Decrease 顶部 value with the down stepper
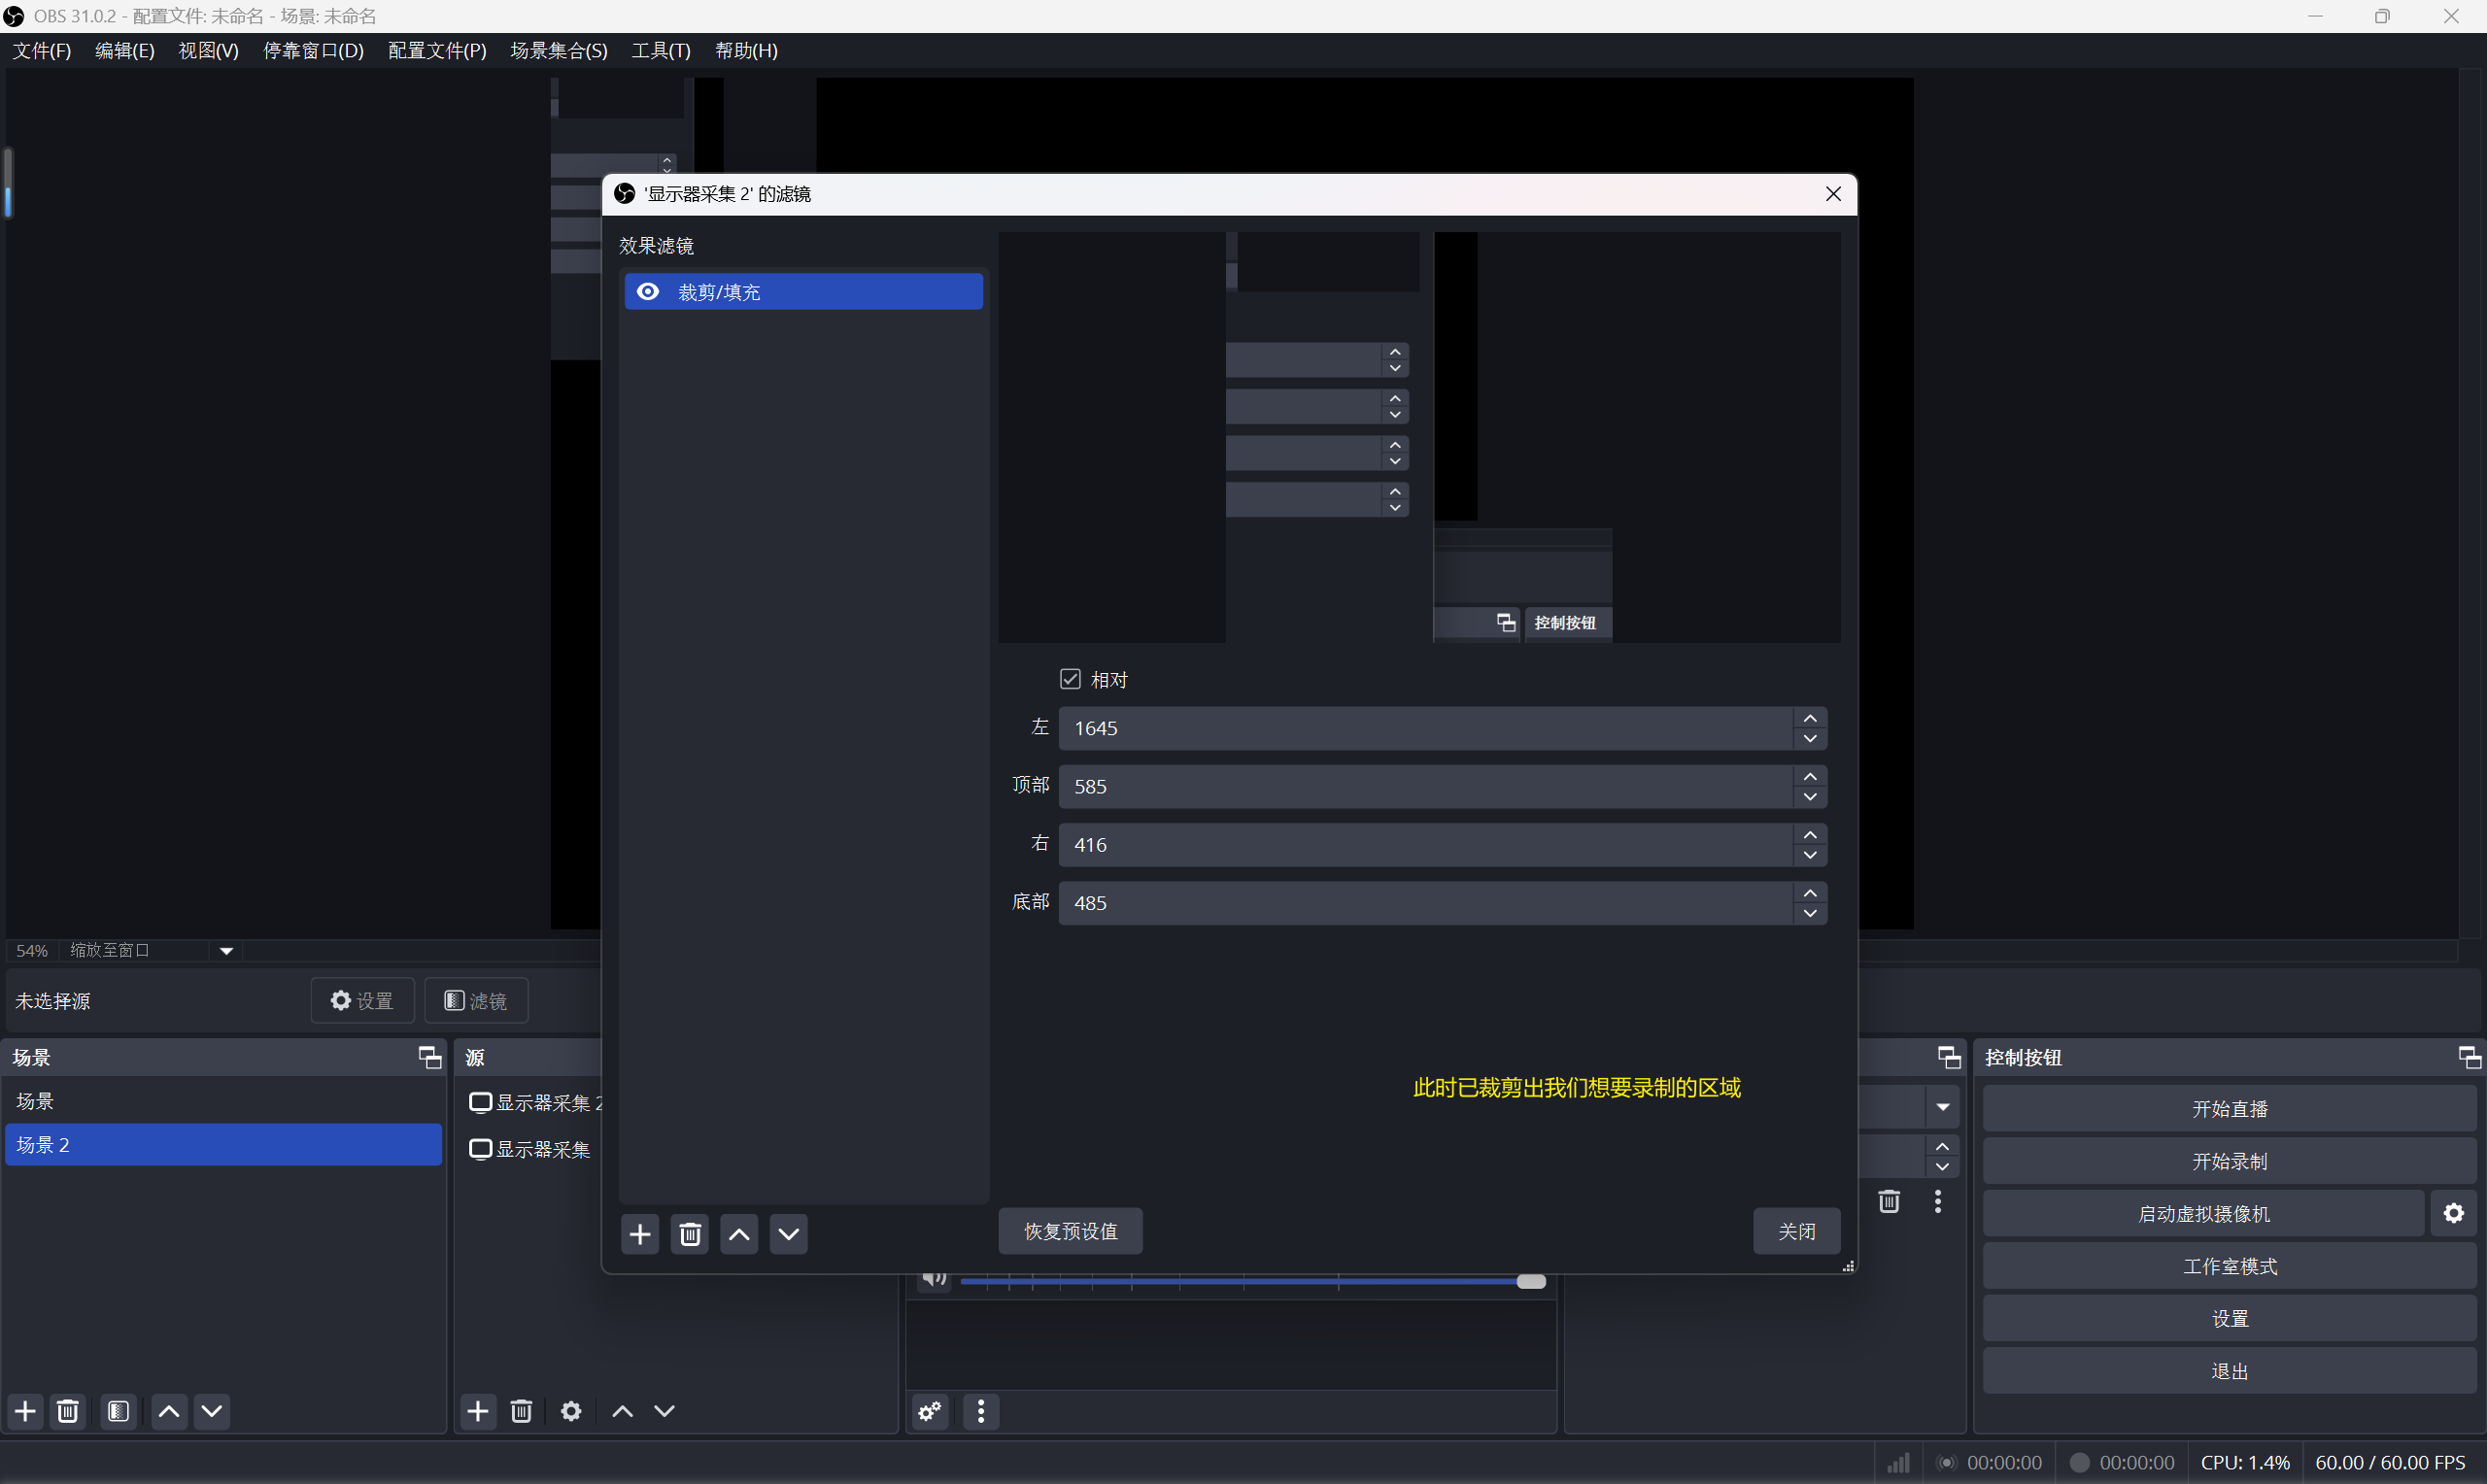The image size is (2487, 1484). click(1809, 796)
